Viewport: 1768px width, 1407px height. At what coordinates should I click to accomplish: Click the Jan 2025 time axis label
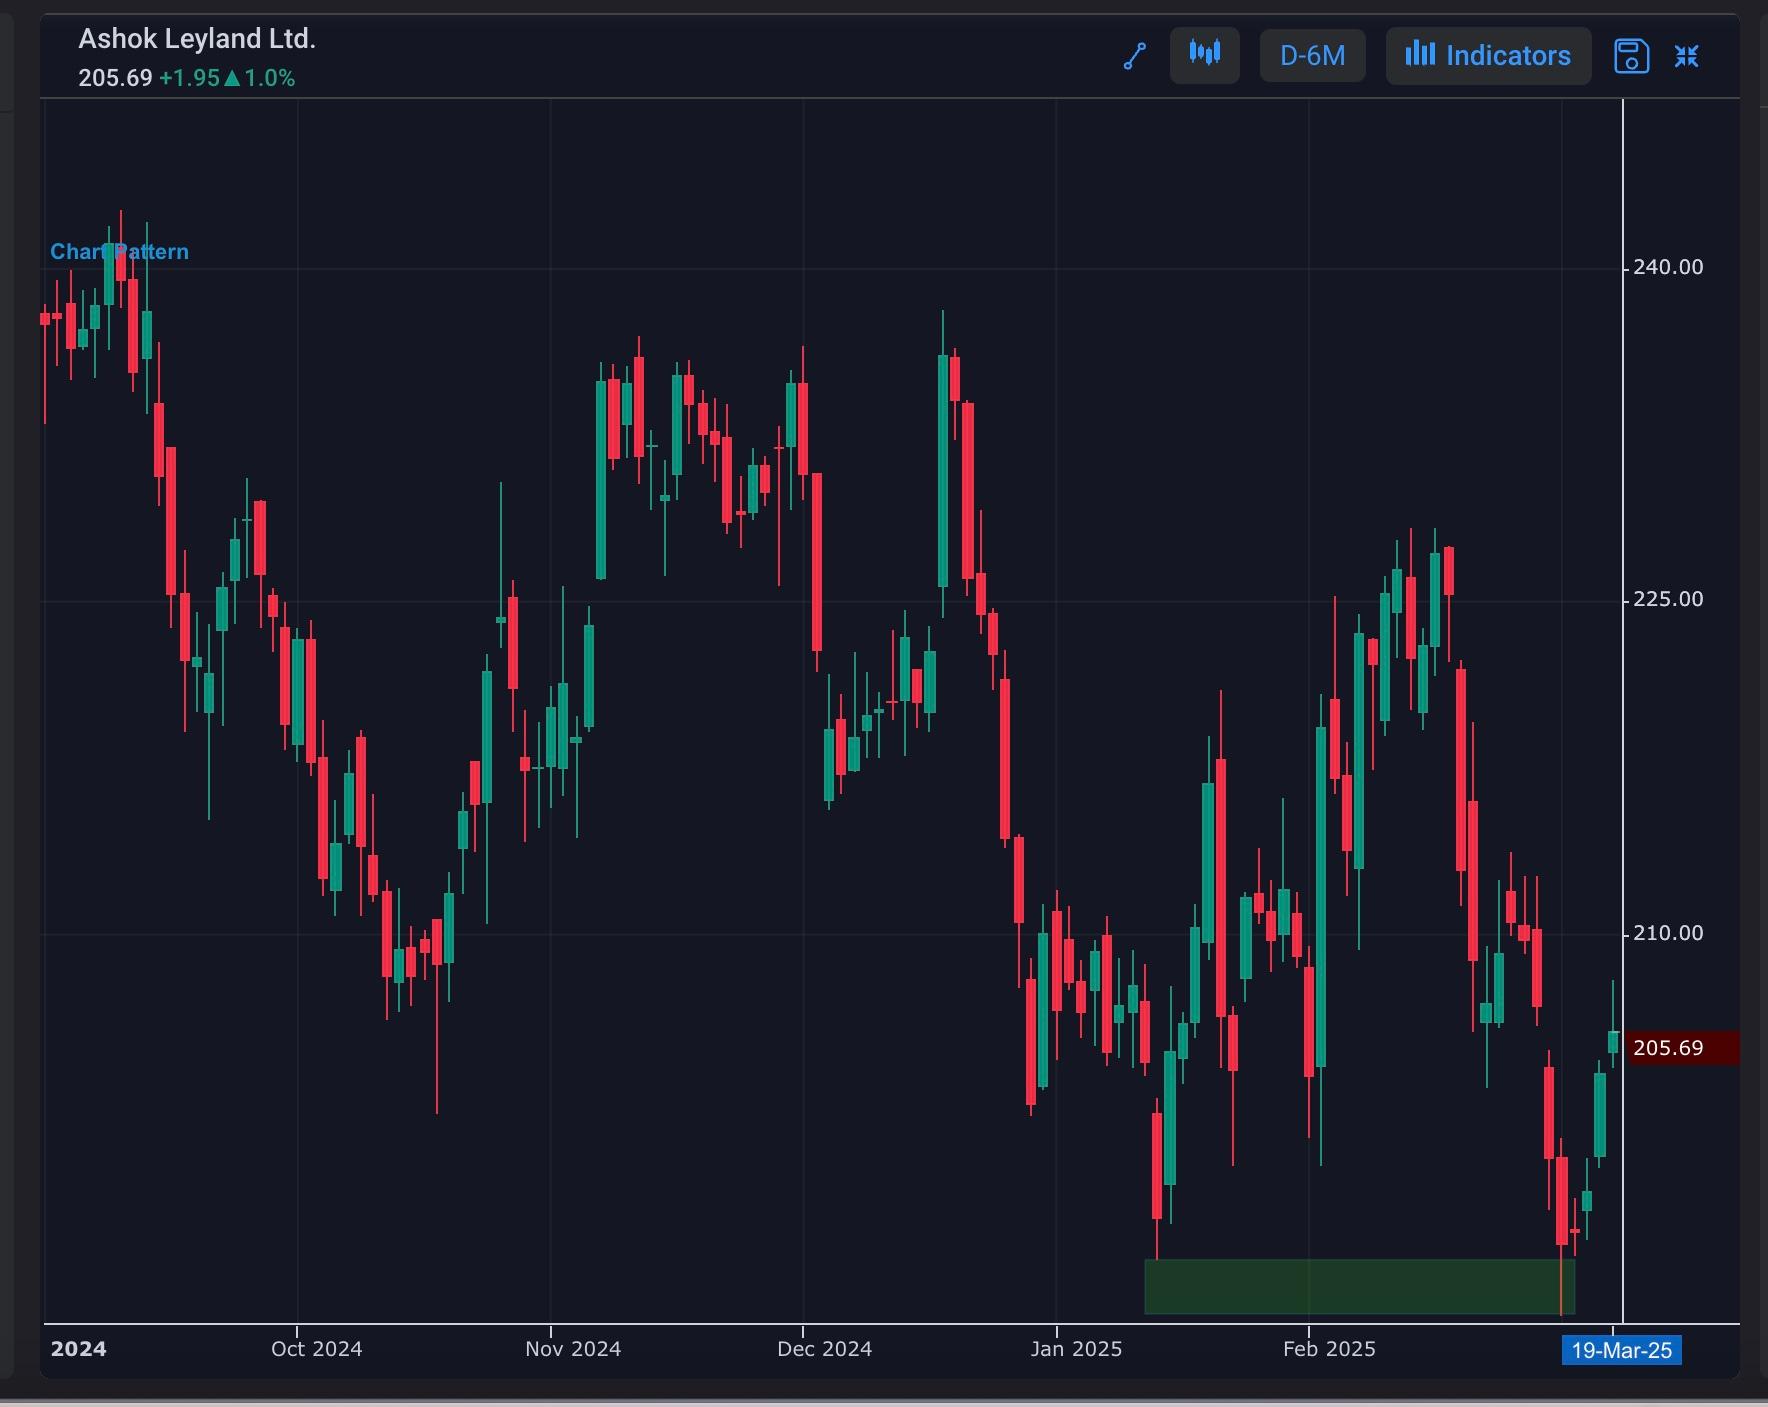1076,1349
